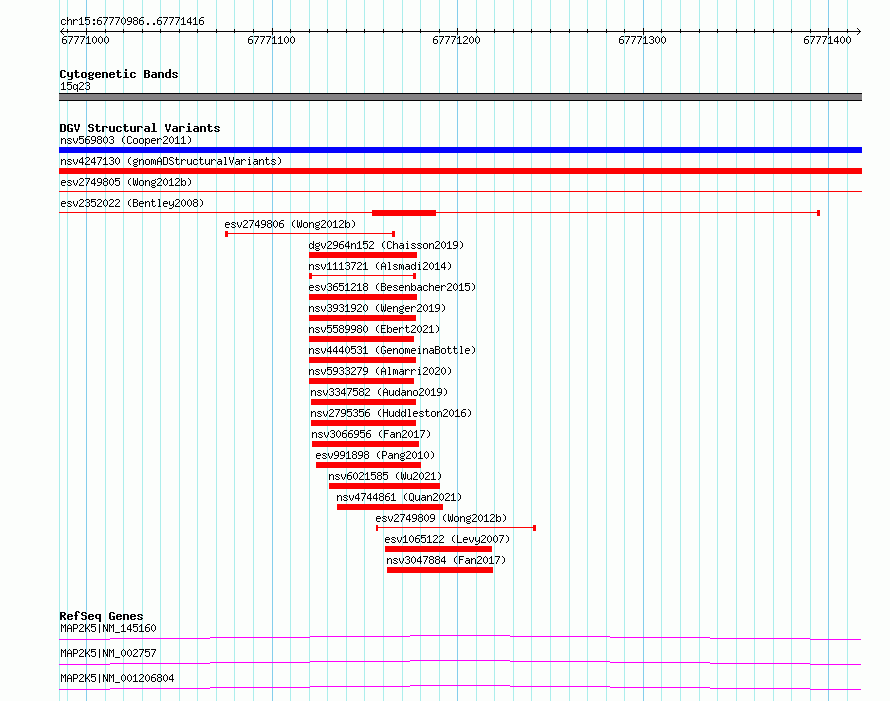Click the red bar under nsv6021585
890x701 pixels.
pos(384,486)
